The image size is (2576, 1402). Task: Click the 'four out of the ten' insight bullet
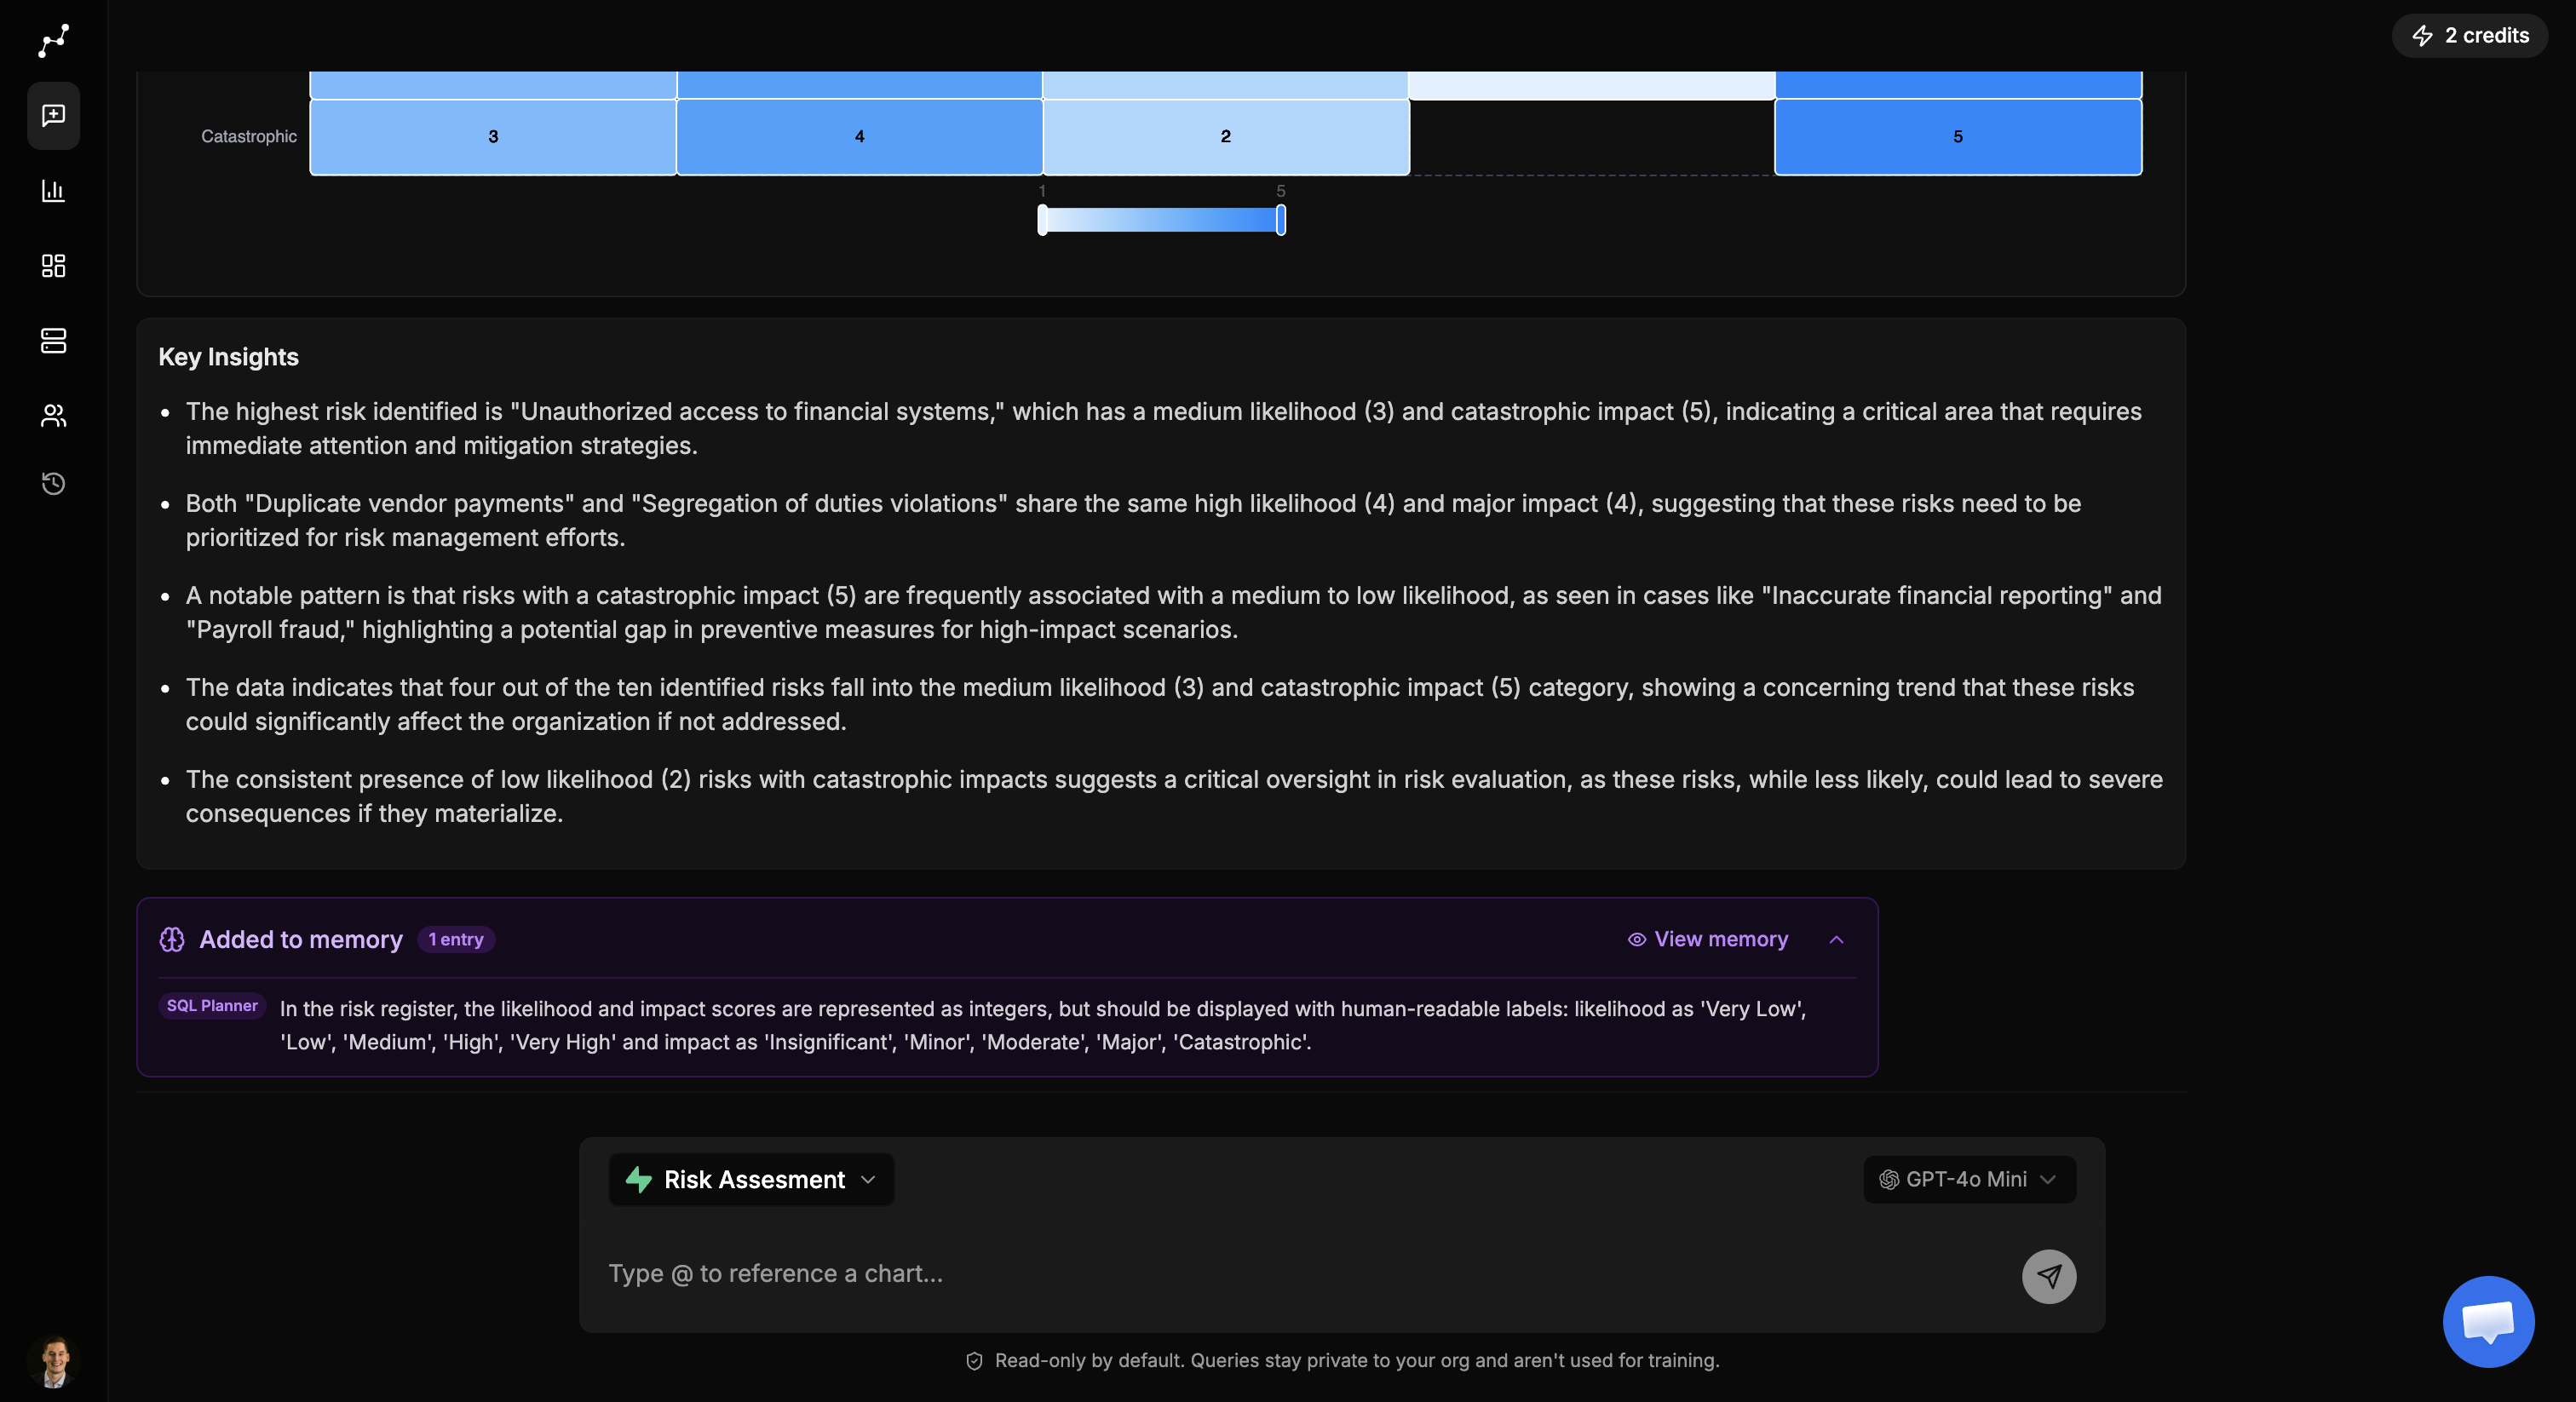pyautogui.click(x=1159, y=705)
